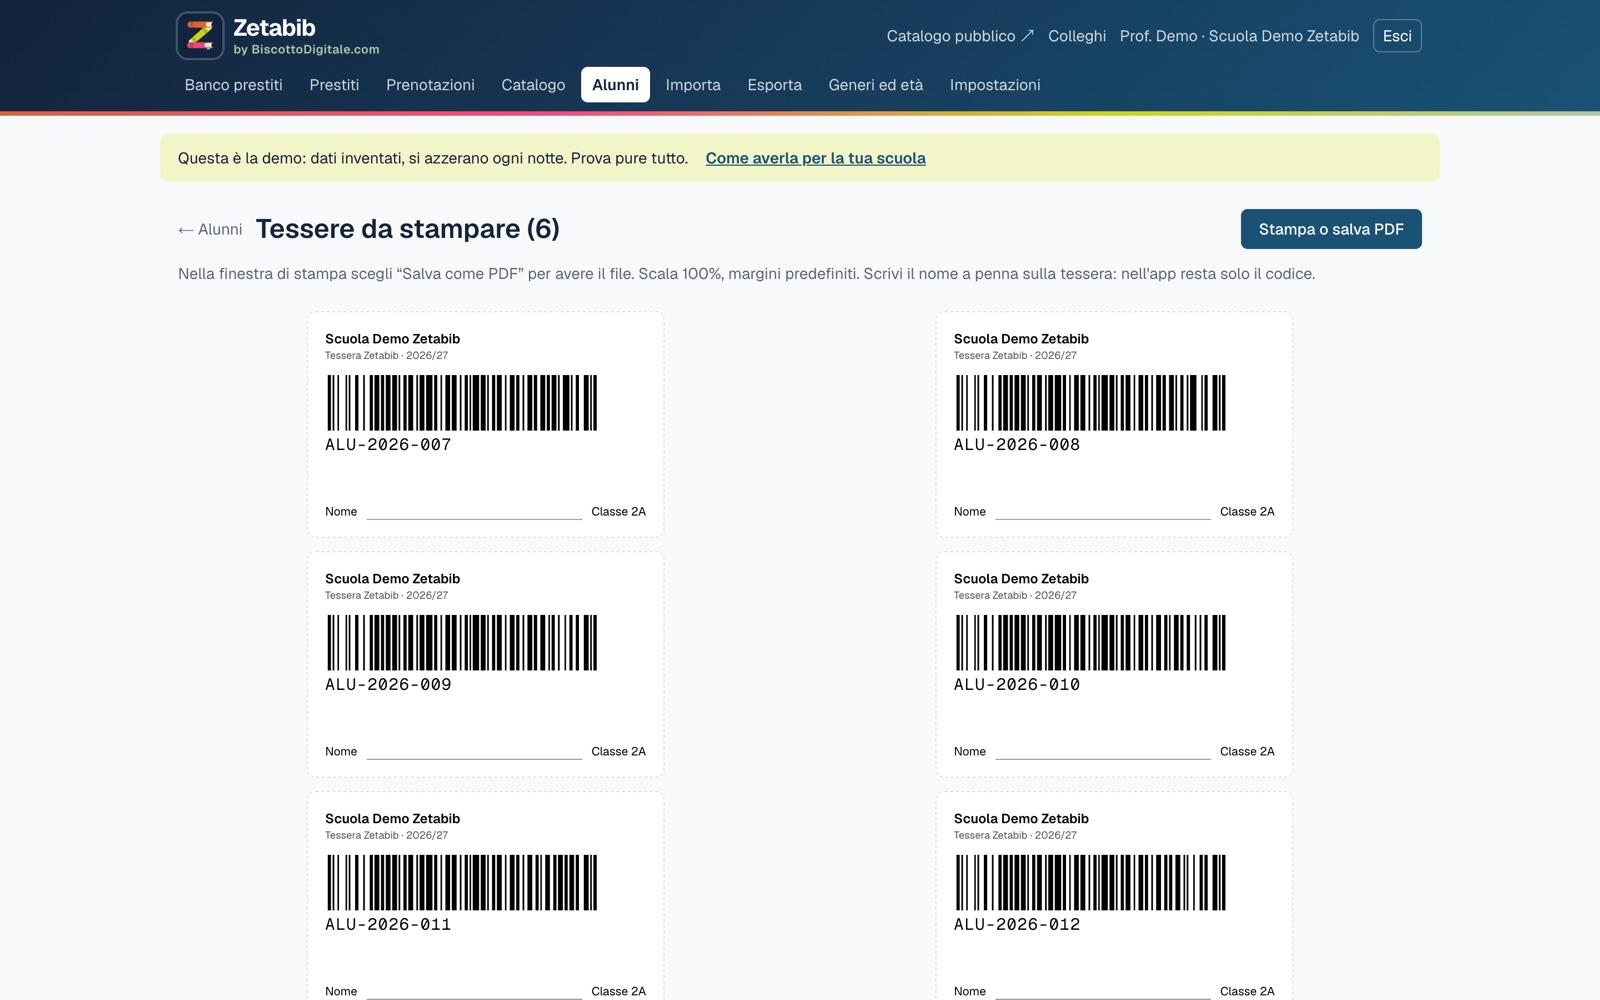Open the Esporta tab
The image size is (1600, 1000).
pyautogui.click(x=775, y=85)
